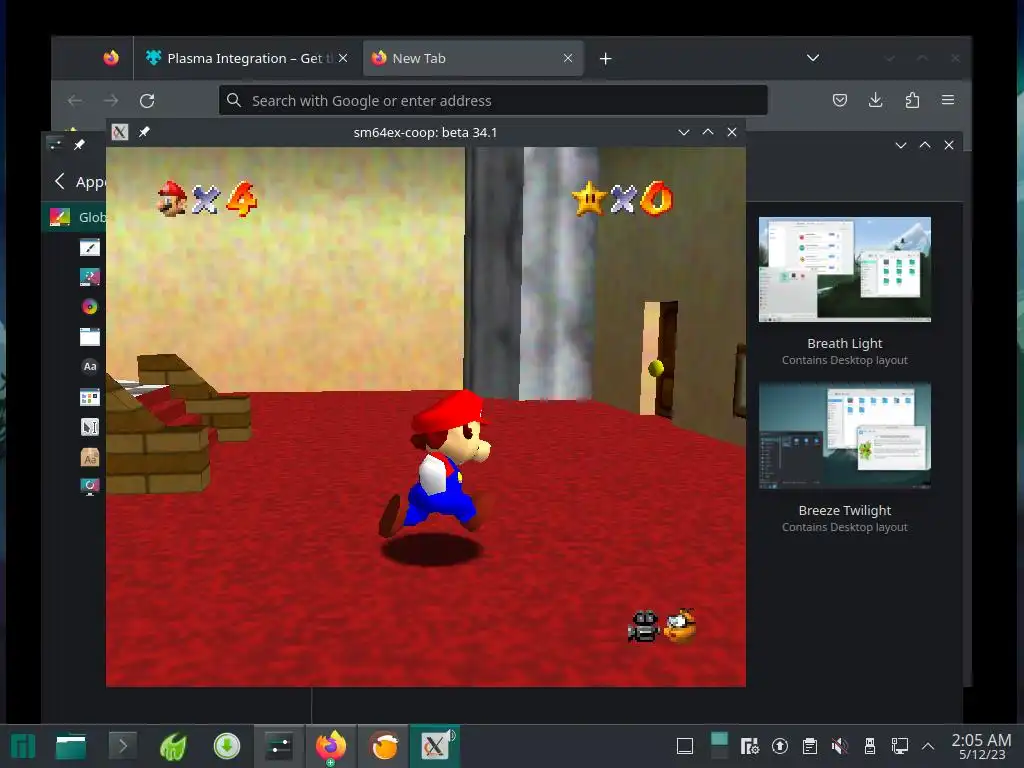
Task: Open the Manjaro application launcher
Action: [22, 746]
